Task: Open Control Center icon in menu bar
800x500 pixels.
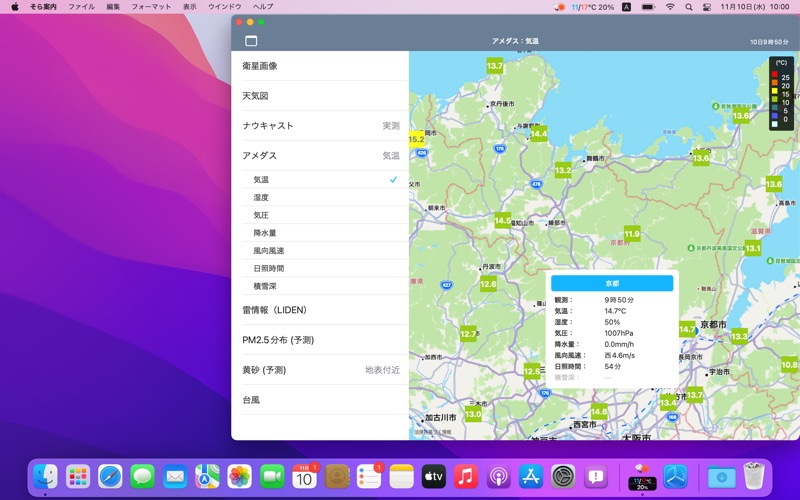Action: pyautogui.click(x=707, y=7)
